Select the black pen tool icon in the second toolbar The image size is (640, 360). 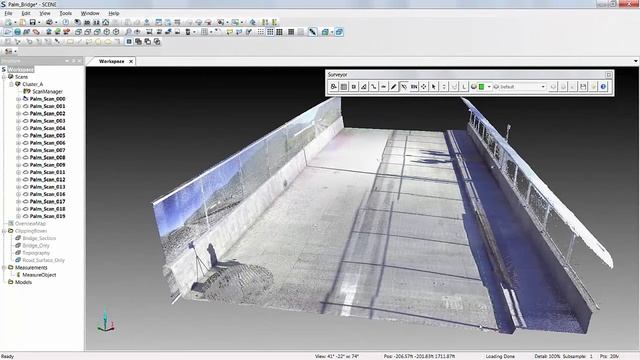pyautogui.click(x=313, y=32)
